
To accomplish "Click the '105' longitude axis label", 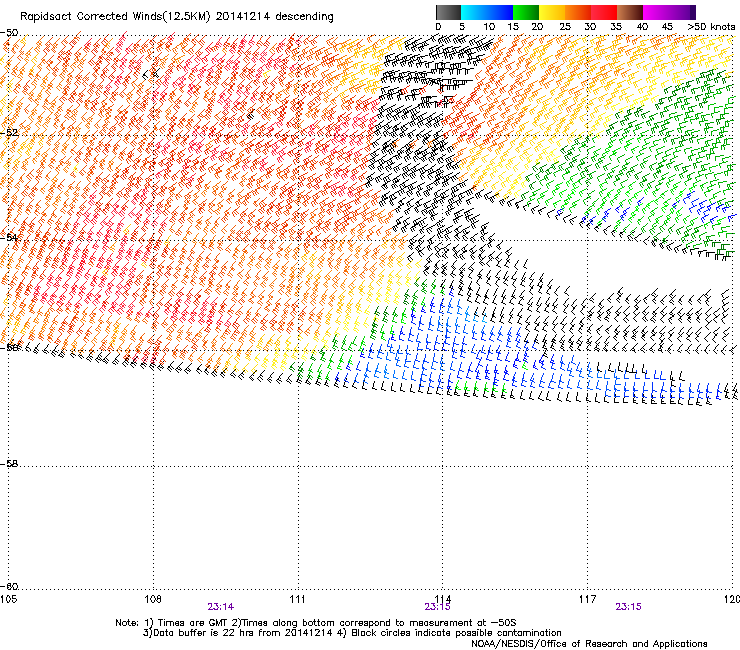I will [8, 599].
